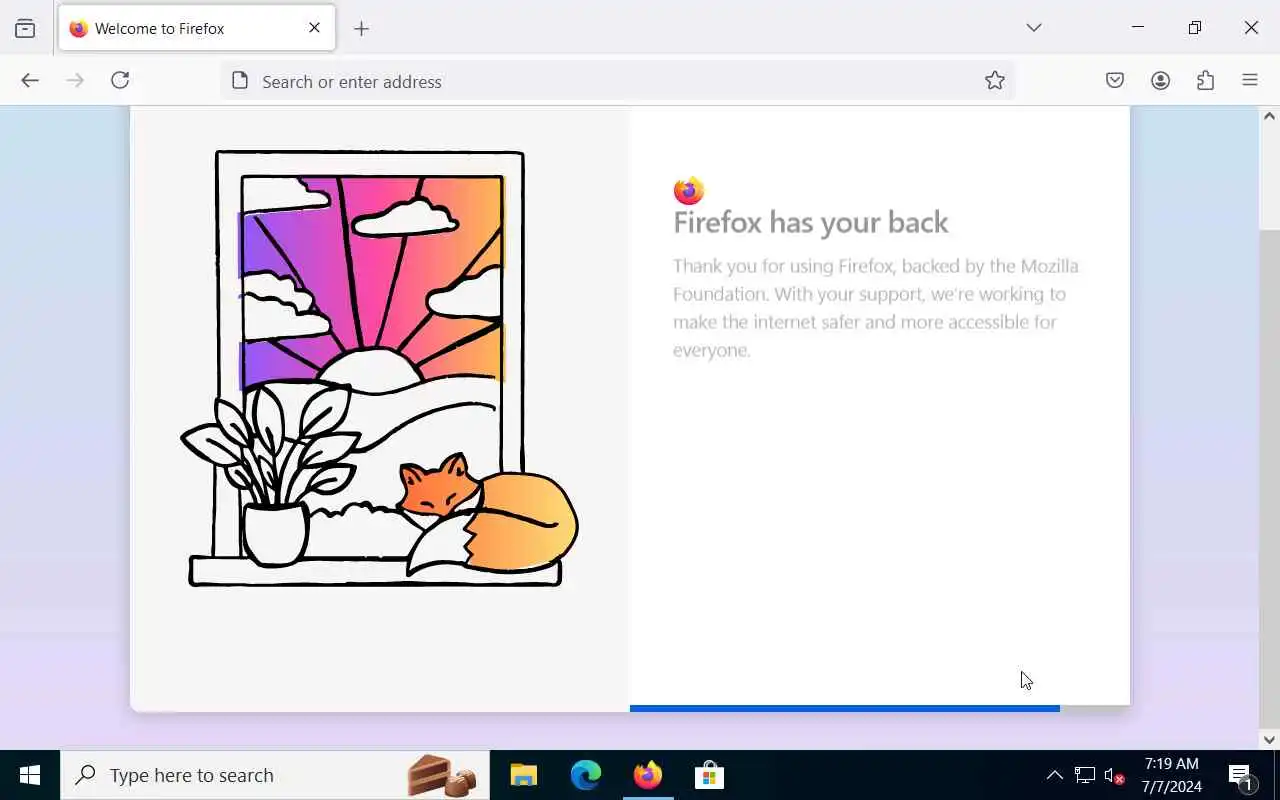Click the cake search highlight icon
Viewport: 1280px width, 800px height.
point(442,775)
